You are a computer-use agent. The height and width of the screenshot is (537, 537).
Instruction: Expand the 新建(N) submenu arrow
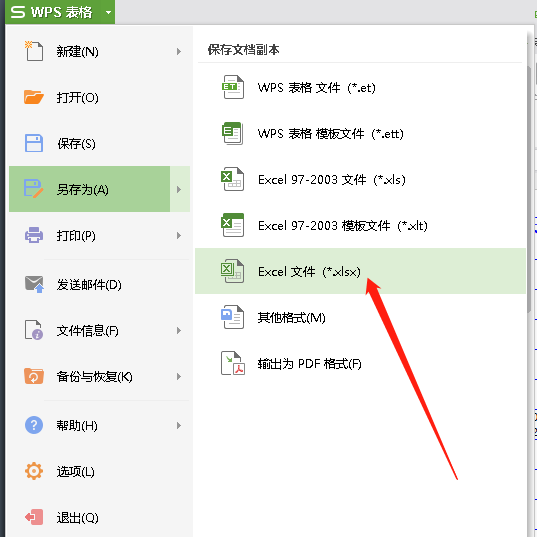tap(179, 51)
